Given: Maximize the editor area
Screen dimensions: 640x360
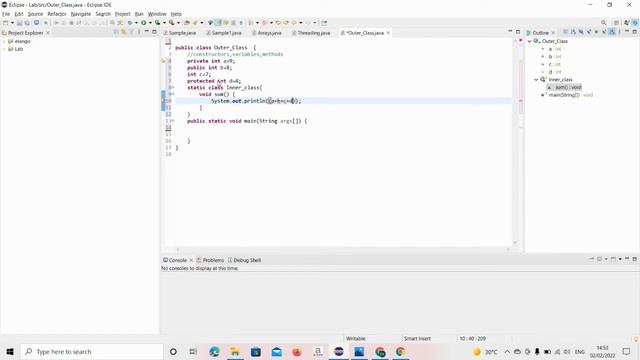Looking at the screenshot, I should point(518,31).
